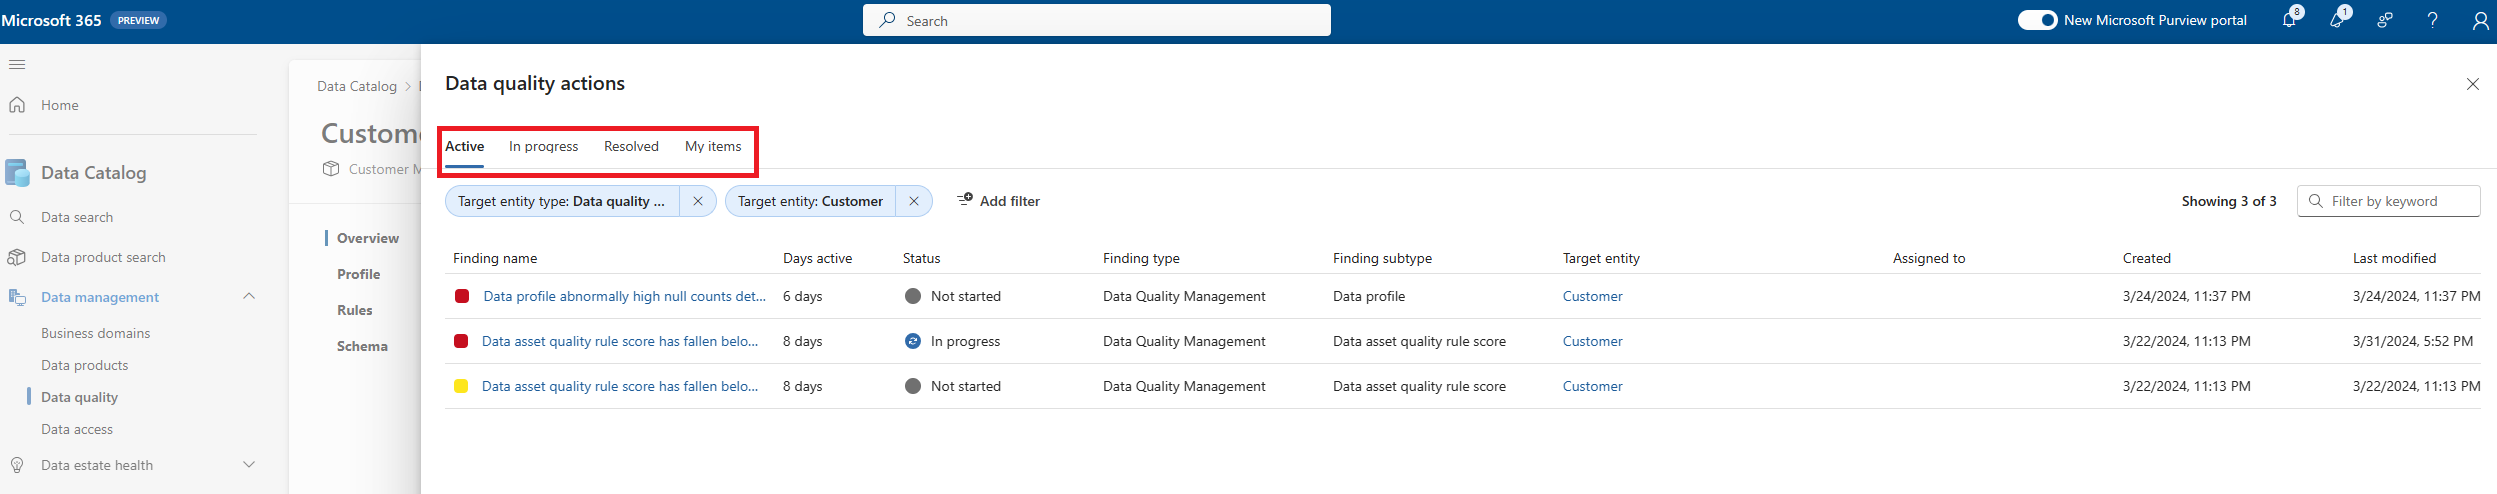
Task: Open Home from the sidebar
Action: [x=59, y=105]
